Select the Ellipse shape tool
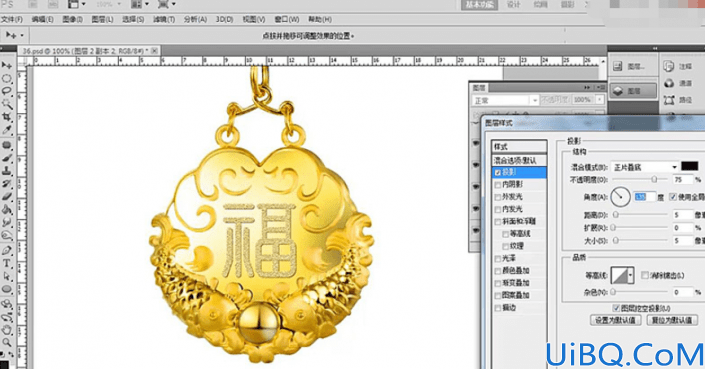This screenshot has height=369, width=705. [6, 289]
